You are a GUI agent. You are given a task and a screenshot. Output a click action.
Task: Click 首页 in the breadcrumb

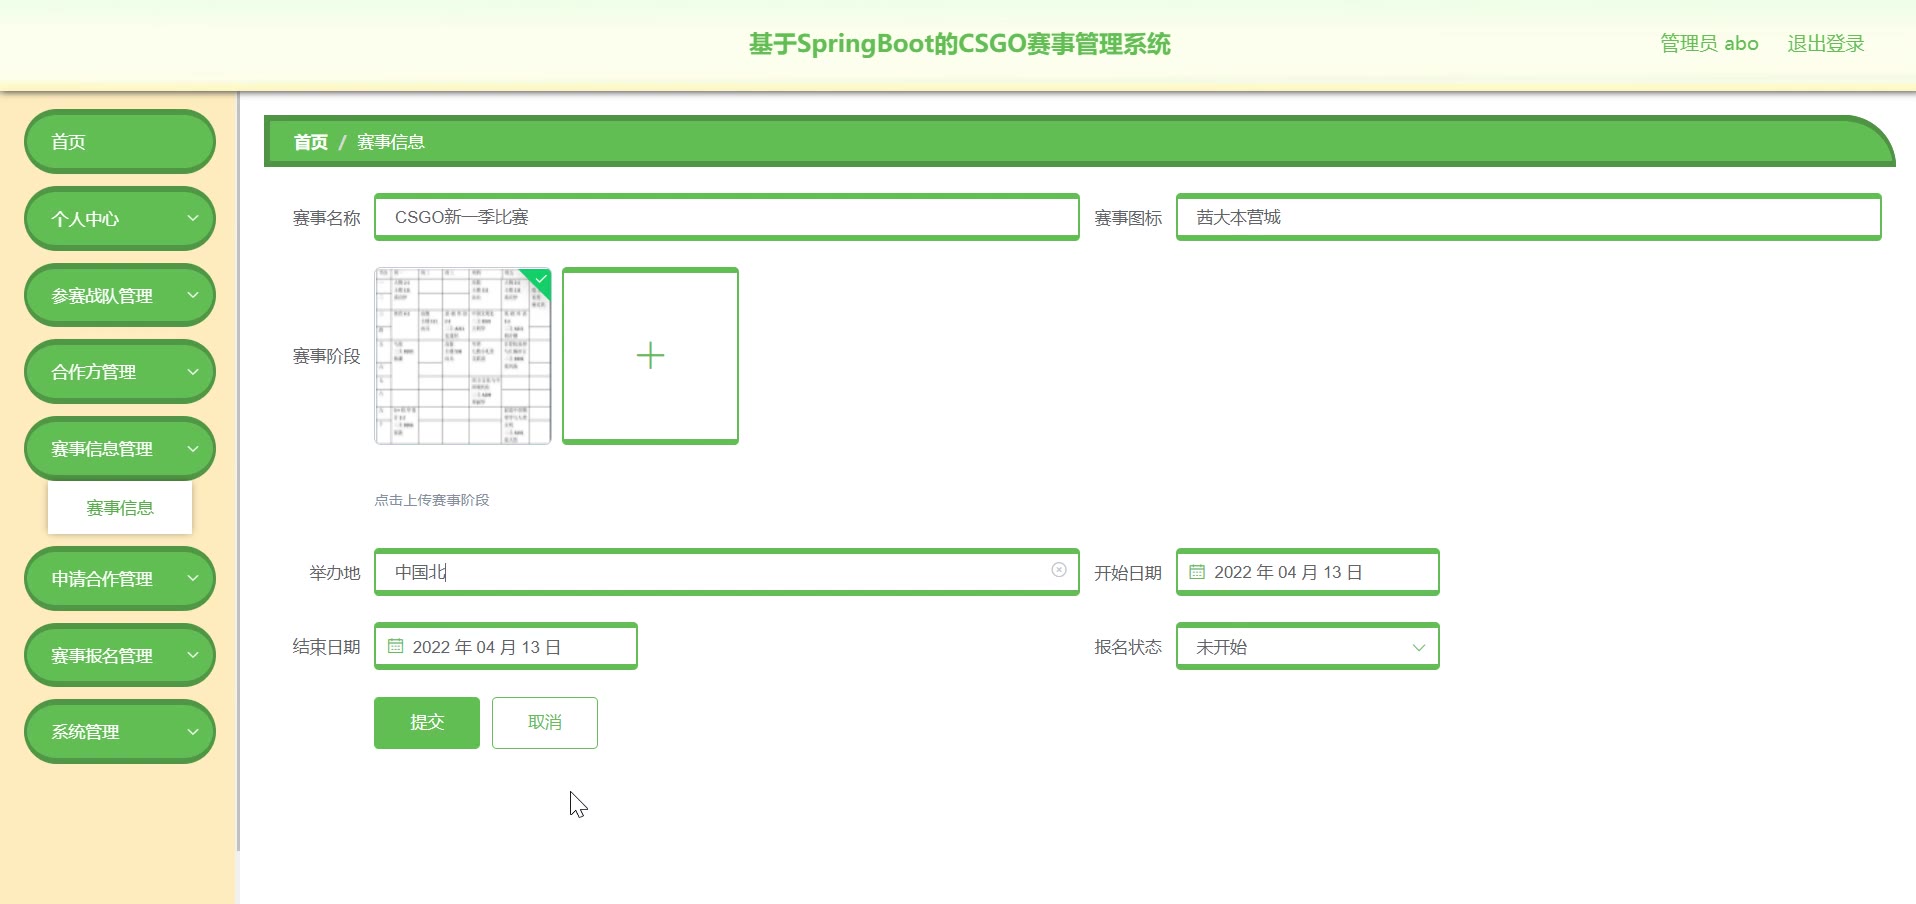pyautogui.click(x=311, y=142)
